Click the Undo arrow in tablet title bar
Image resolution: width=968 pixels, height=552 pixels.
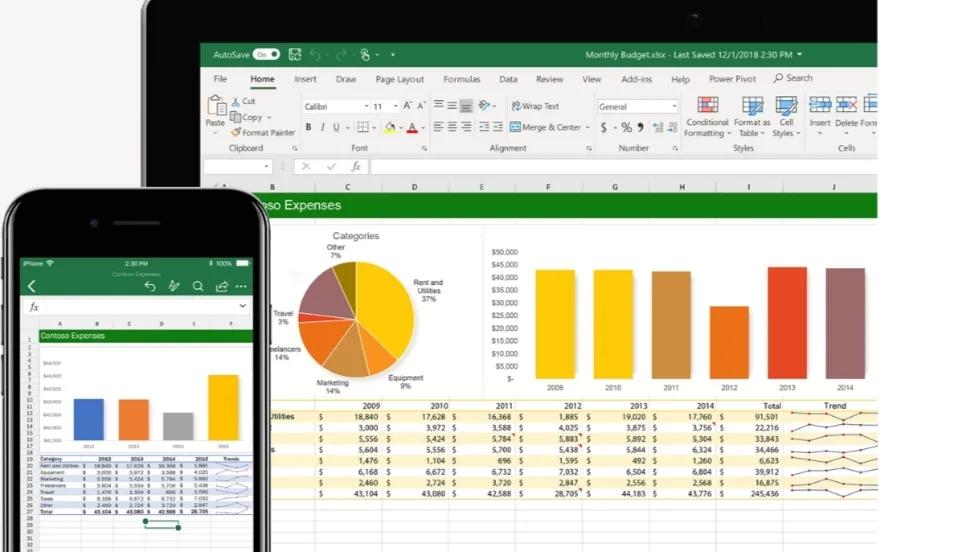click(x=315, y=55)
